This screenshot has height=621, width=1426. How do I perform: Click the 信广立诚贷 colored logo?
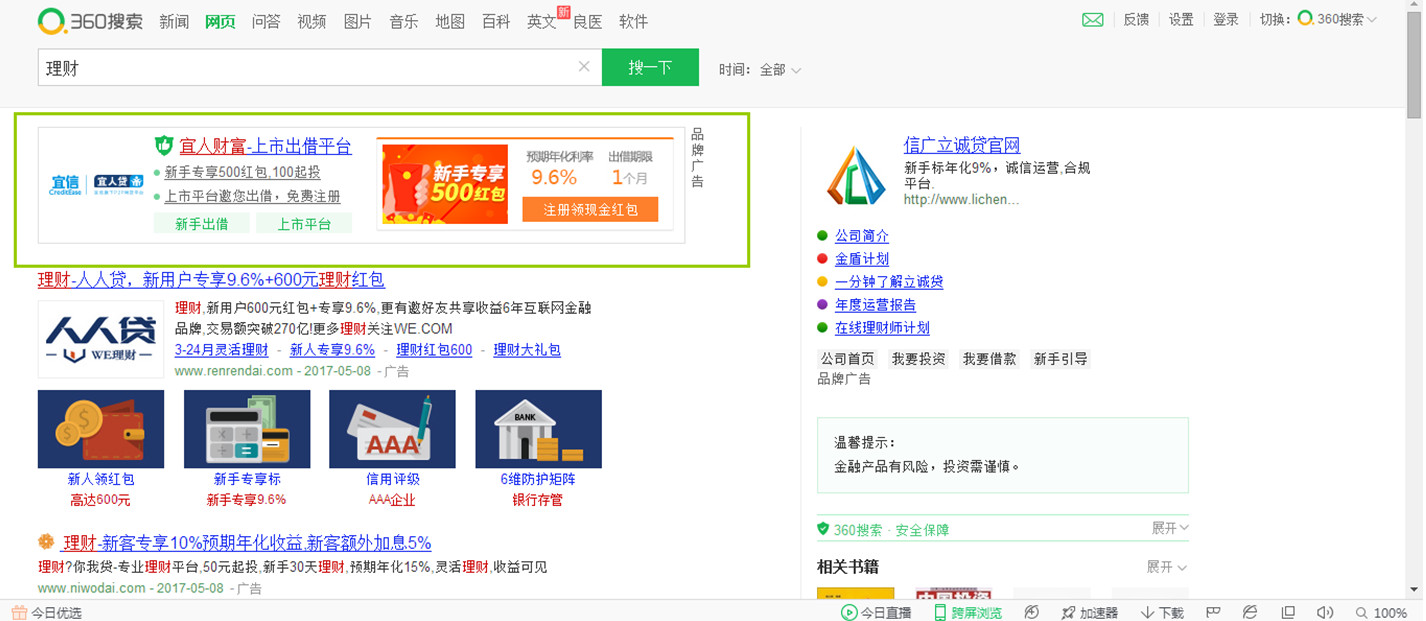click(x=855, y=174)
